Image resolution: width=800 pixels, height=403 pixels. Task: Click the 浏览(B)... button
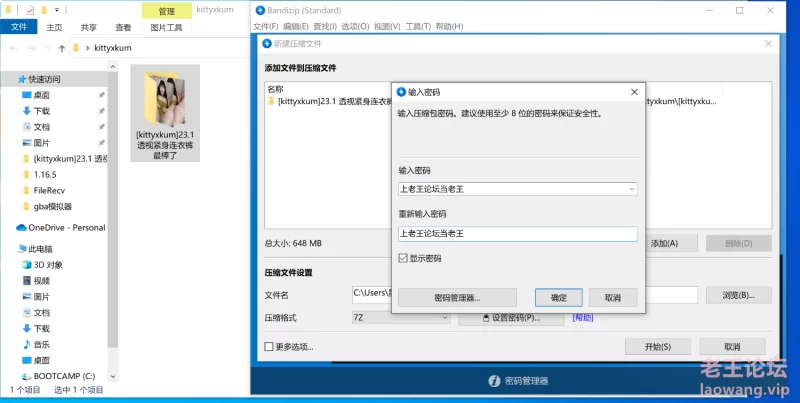click(739, 295)
